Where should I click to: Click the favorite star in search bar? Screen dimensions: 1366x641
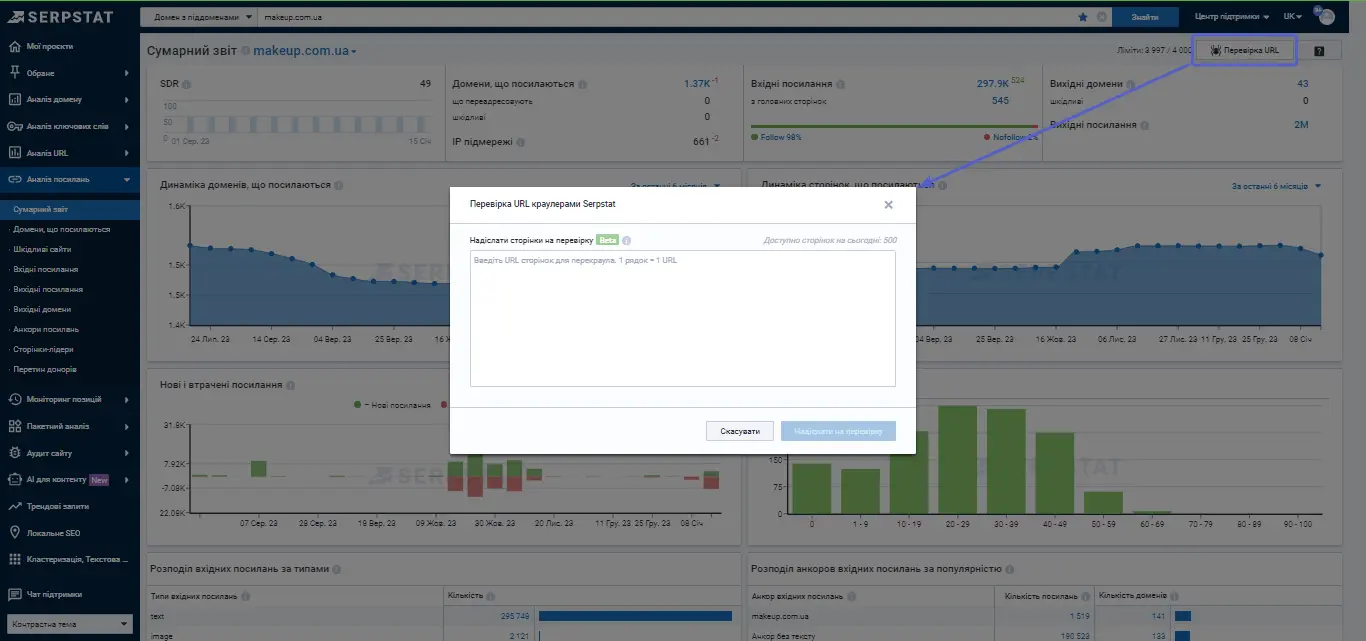pyautogui.click(x=1083, y=17)
